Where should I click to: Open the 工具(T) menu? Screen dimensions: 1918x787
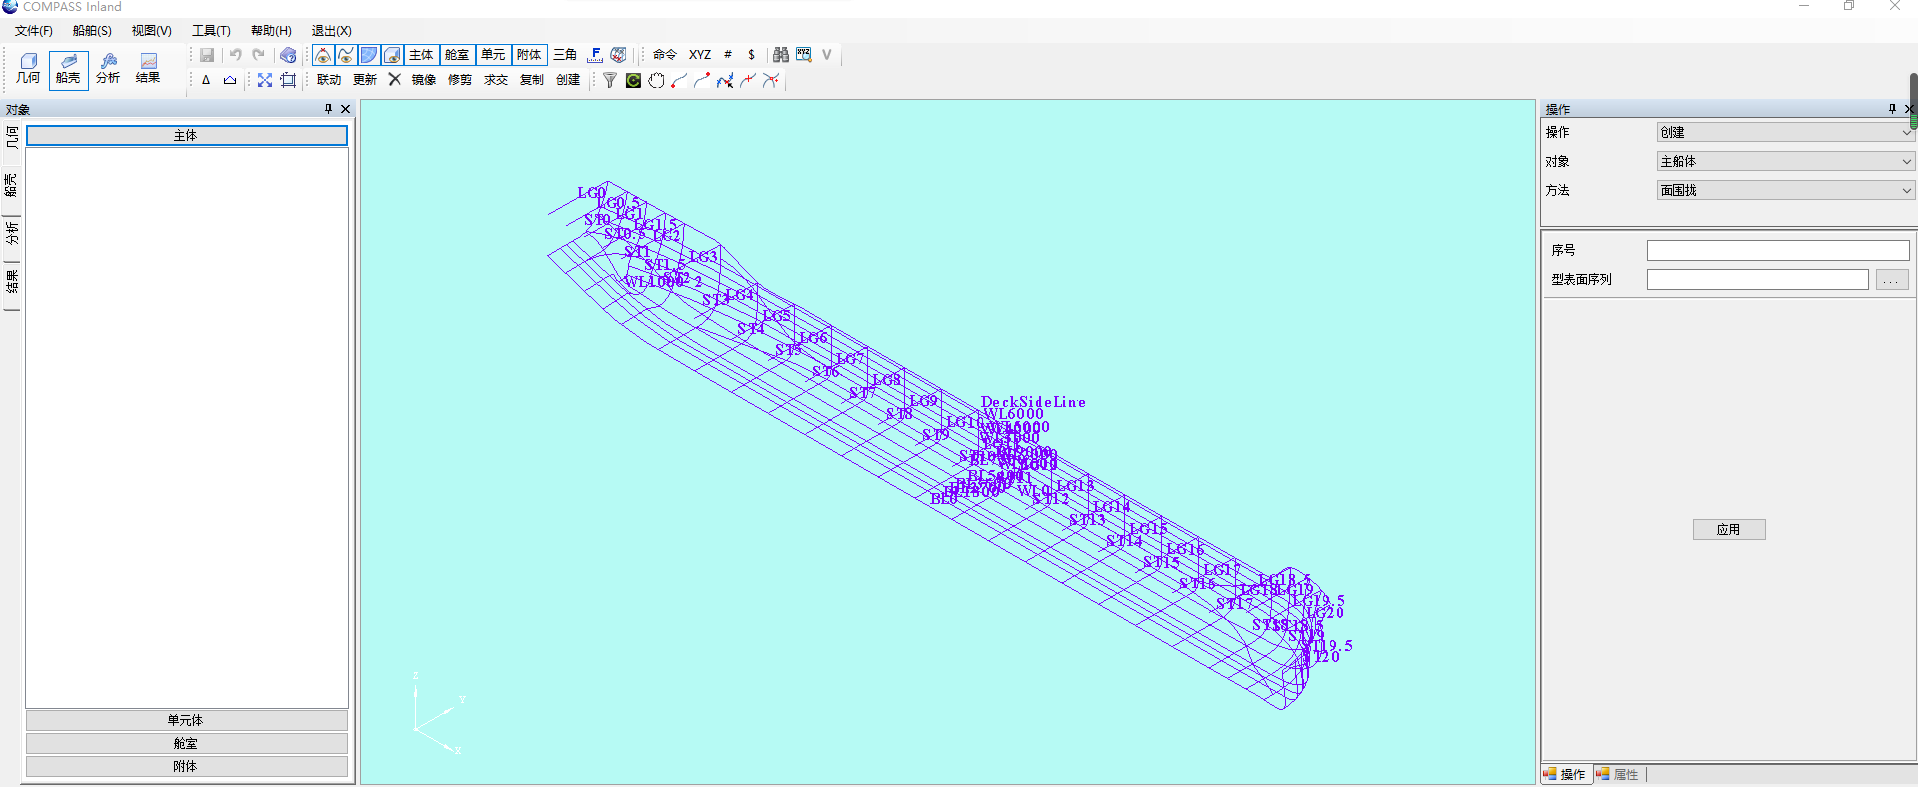[211, 31]
